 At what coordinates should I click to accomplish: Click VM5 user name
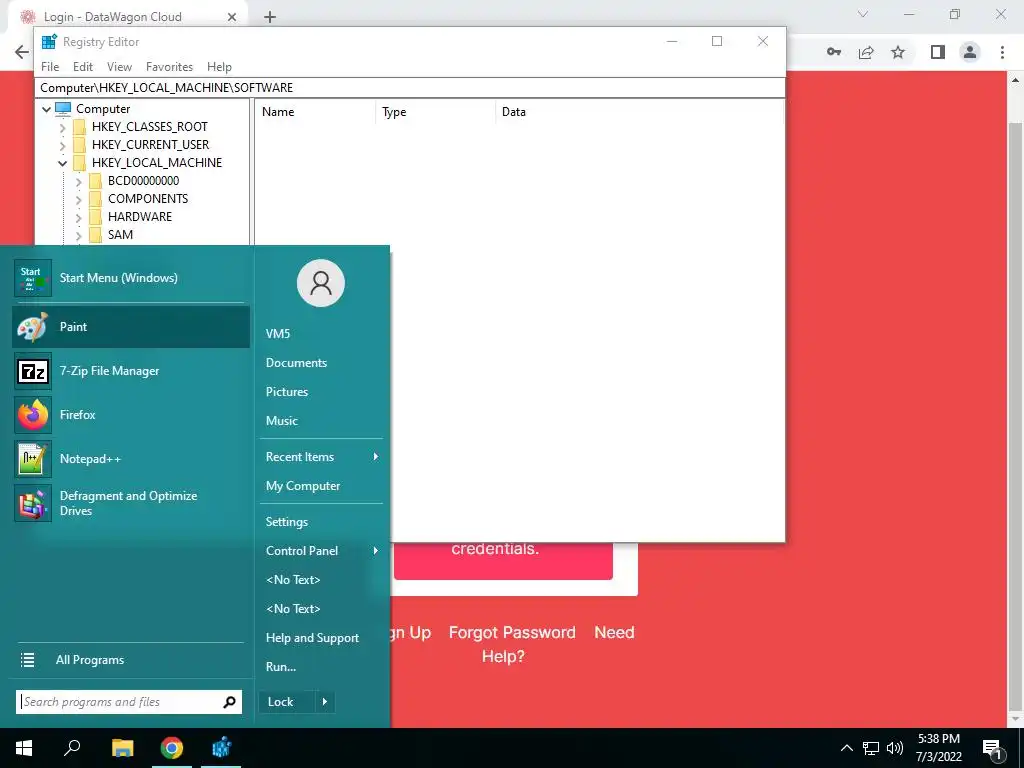click(x=278, y=334)
